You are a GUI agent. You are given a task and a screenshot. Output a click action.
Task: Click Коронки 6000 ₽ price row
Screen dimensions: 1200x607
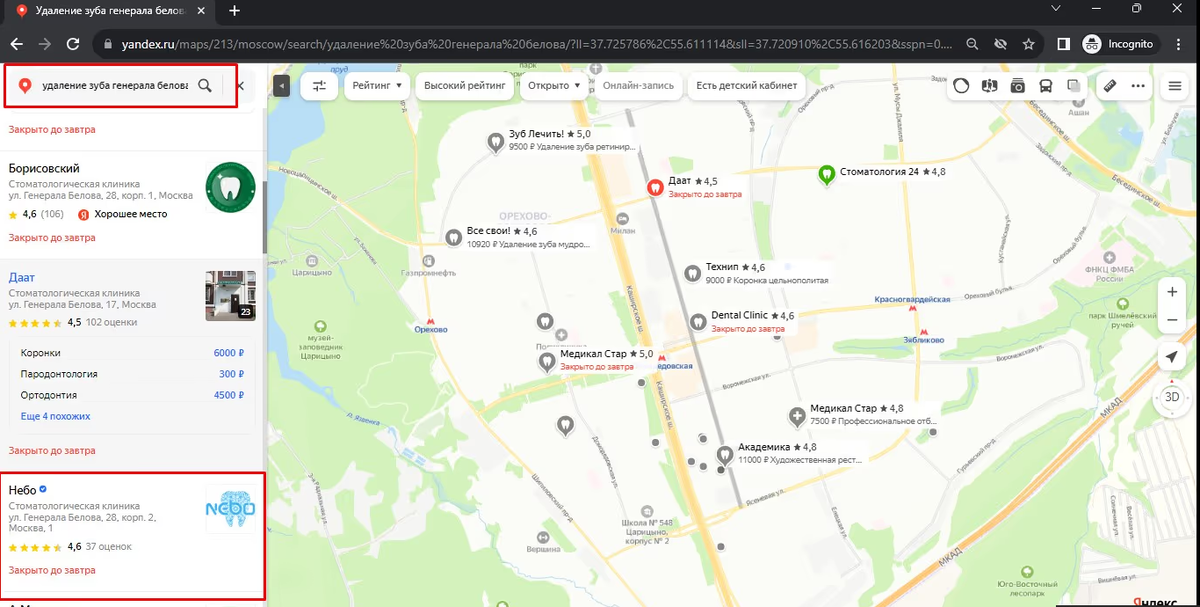[132, 353]
